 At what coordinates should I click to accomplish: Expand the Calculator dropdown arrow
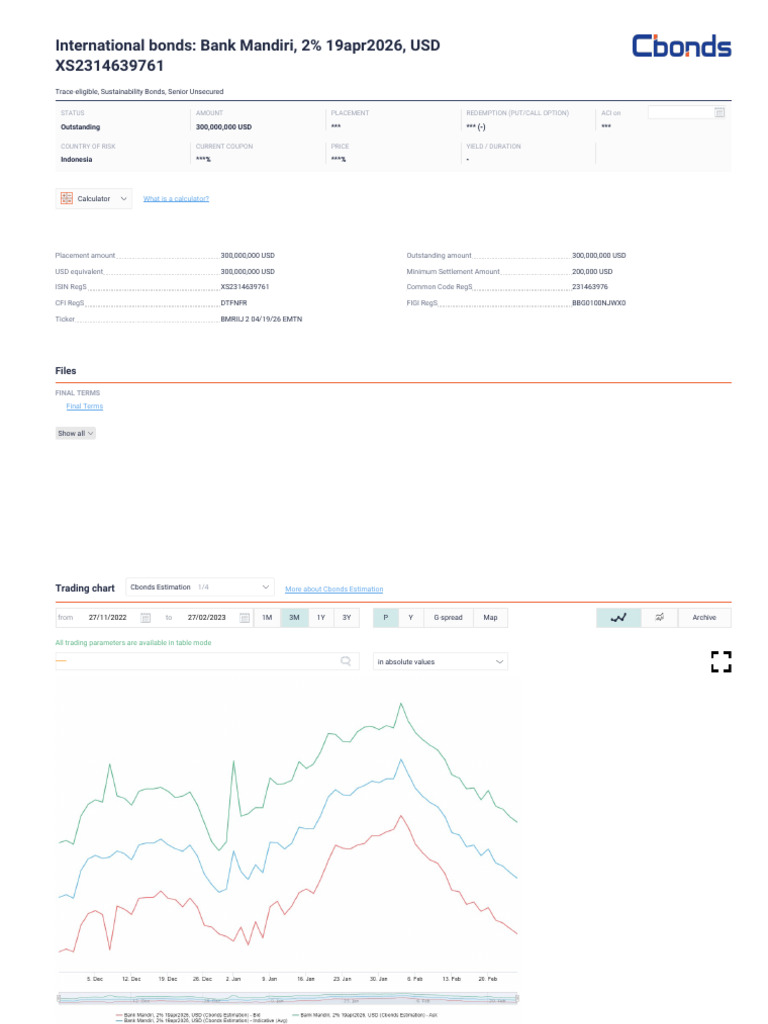point(123,199)
